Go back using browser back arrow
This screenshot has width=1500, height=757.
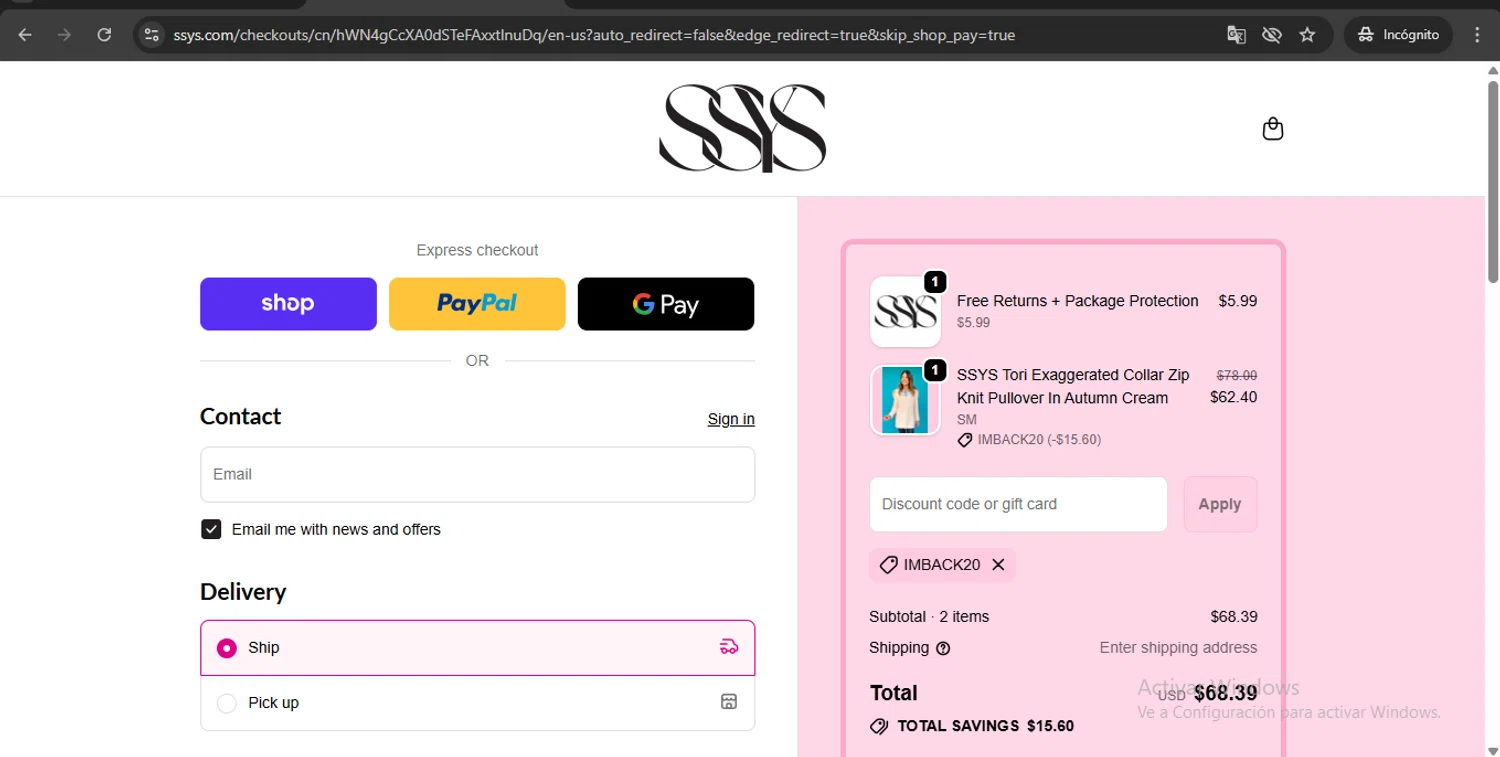click(25, 35)
